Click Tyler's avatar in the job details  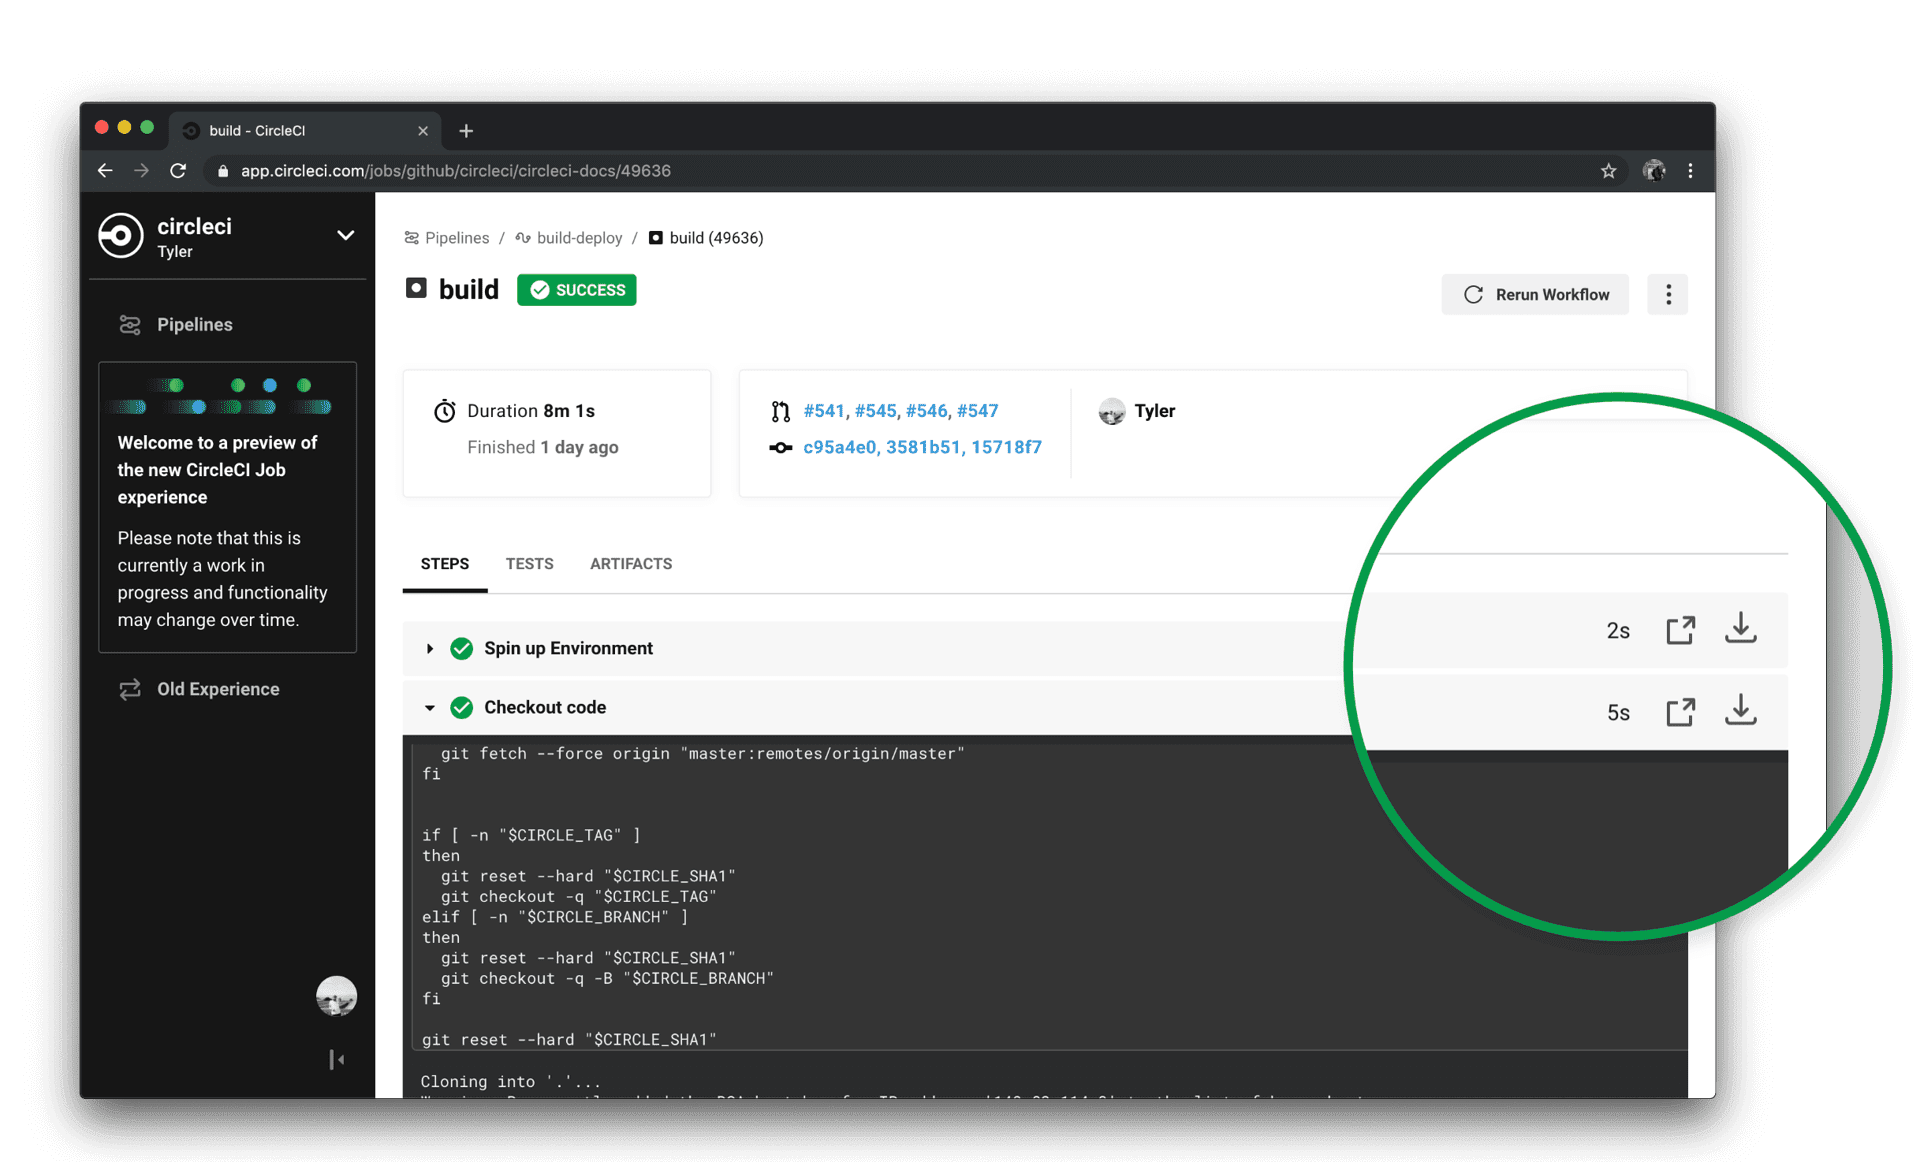click(x=1112, y=411)
